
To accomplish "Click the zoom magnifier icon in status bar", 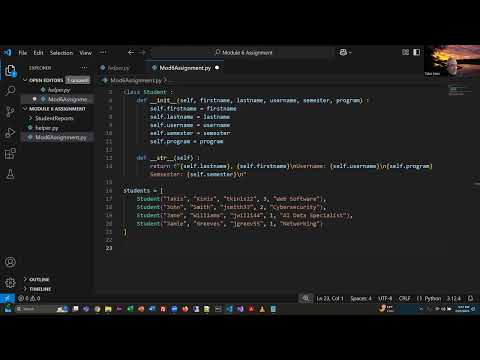I will [x=306, y=298].
